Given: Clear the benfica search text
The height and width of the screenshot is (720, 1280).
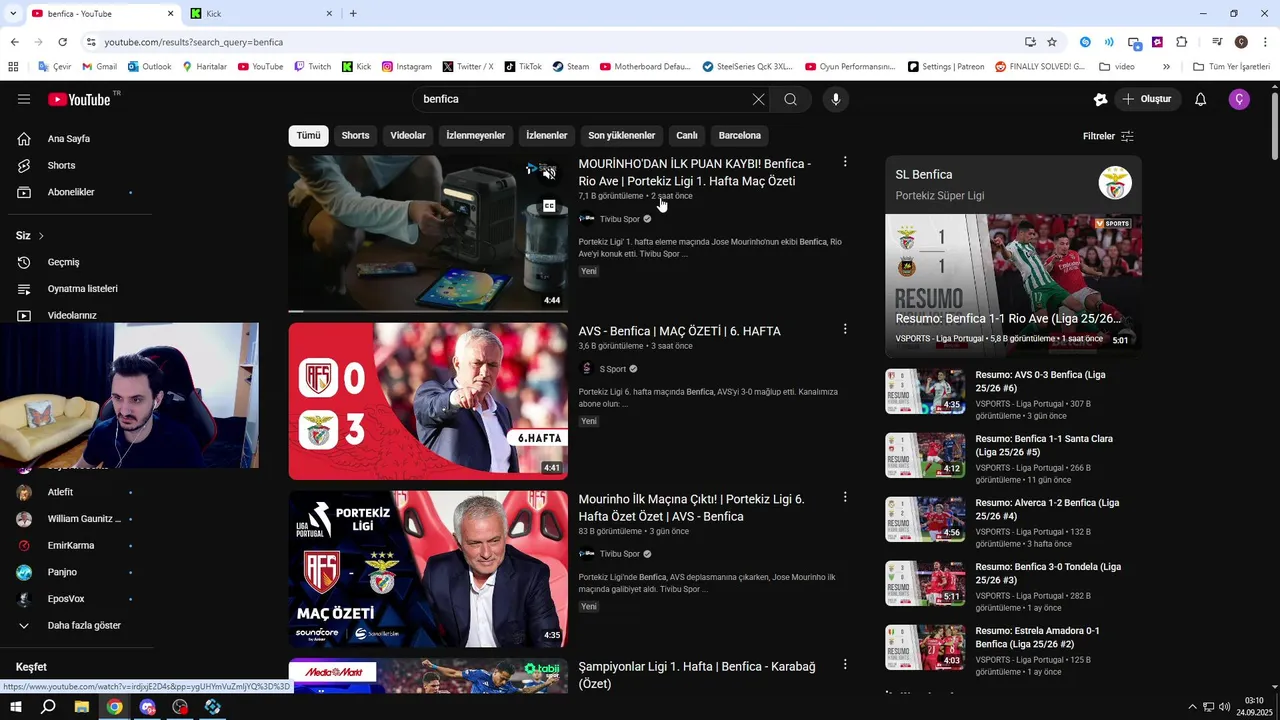Looking at the screenshot, I should 758,99.
